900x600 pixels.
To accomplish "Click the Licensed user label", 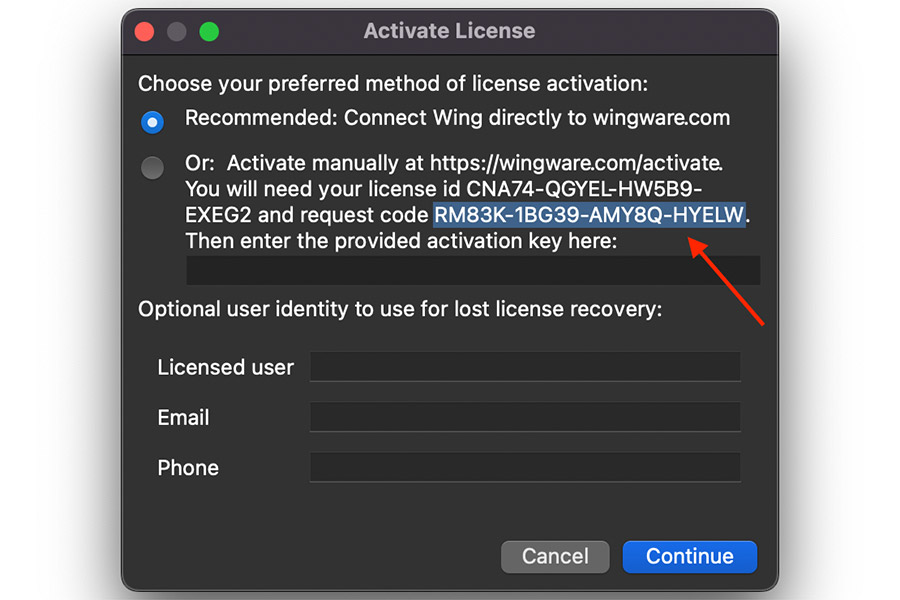I will point(225,367).
